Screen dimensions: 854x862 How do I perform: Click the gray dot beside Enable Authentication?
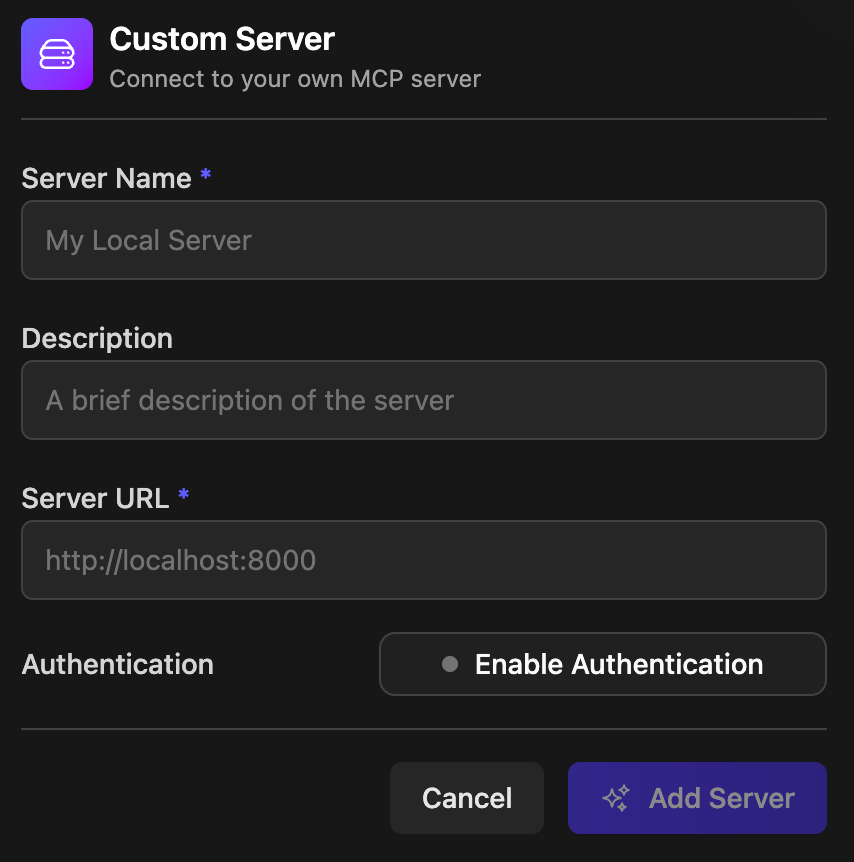coord(450,664)
